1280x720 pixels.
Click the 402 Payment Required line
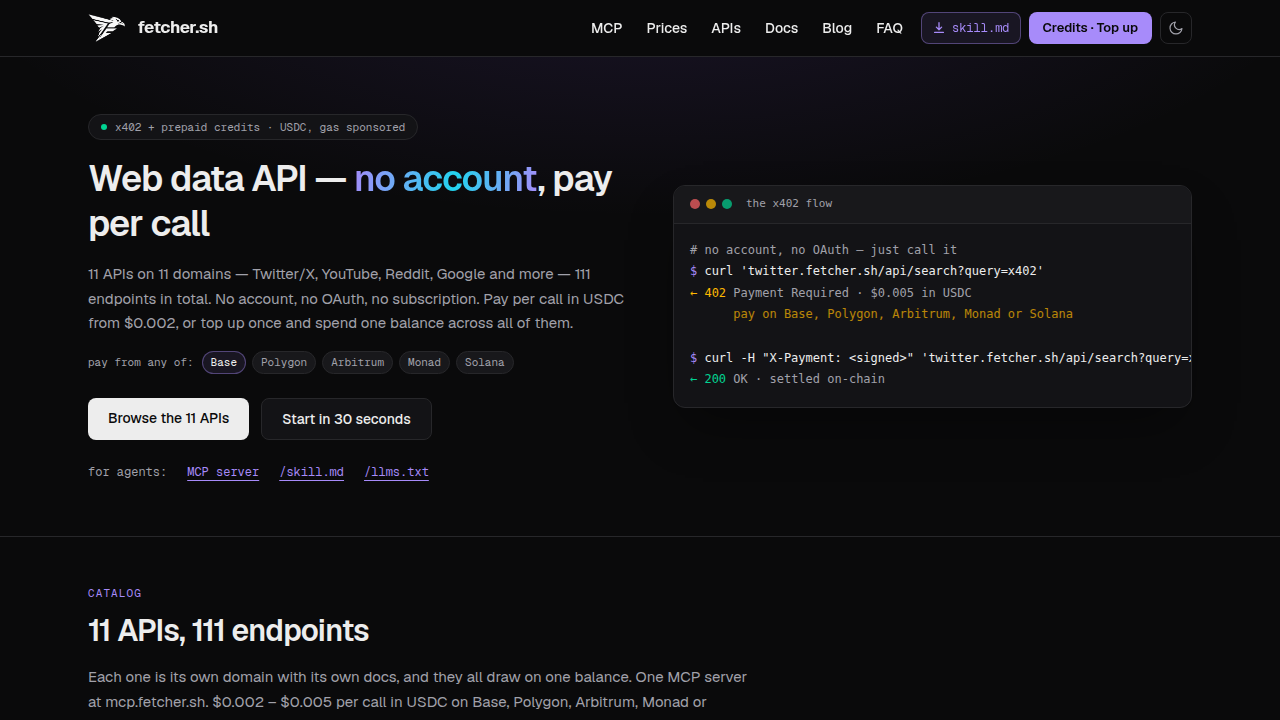(x=831, y=293)
